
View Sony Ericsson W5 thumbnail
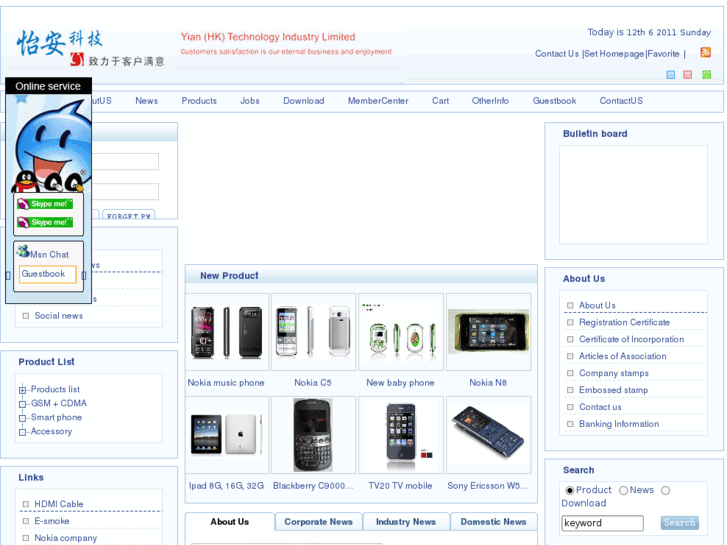(x=488, y=435)
